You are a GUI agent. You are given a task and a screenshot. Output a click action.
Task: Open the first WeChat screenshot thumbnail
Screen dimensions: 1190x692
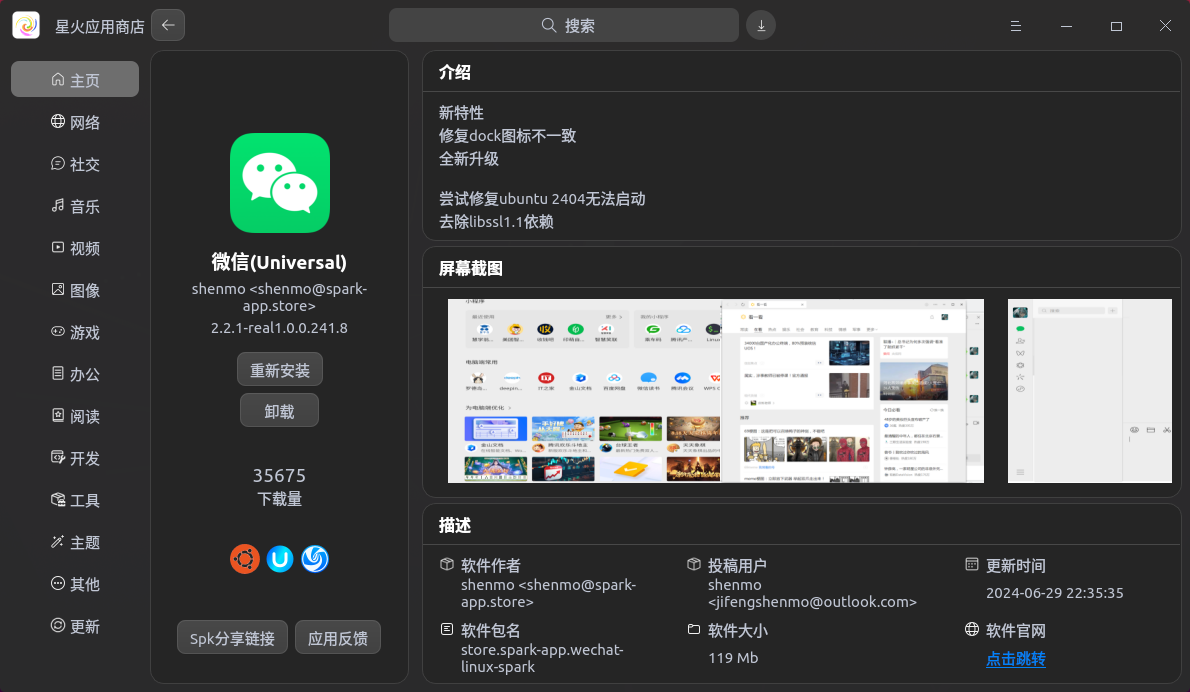pos(716,391)
